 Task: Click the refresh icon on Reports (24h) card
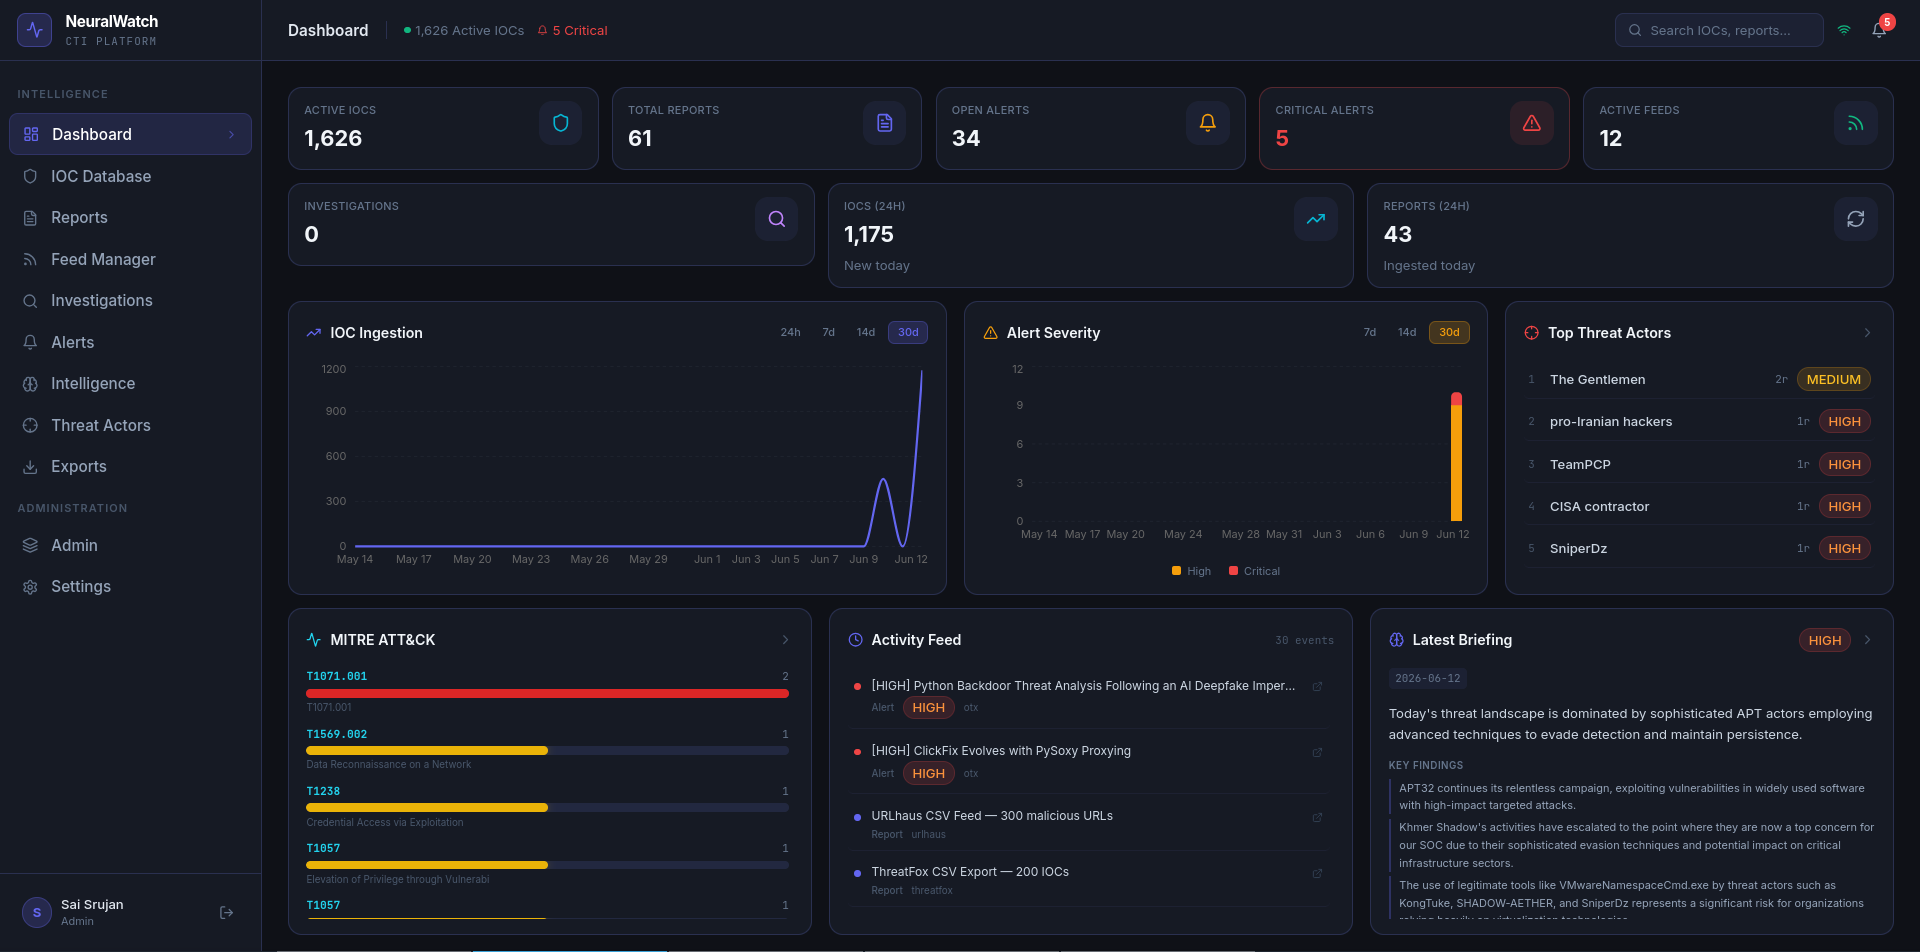point(1855,219)
